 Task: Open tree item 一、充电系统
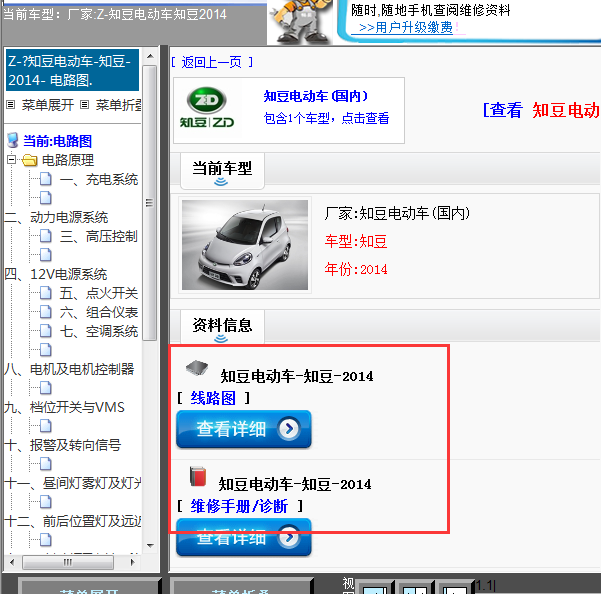[x=99, y=179]
